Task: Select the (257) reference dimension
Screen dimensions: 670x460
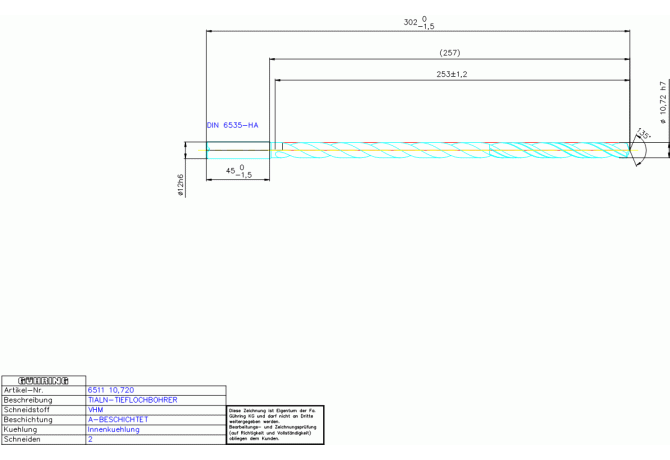Action: [x=450, y=53]
